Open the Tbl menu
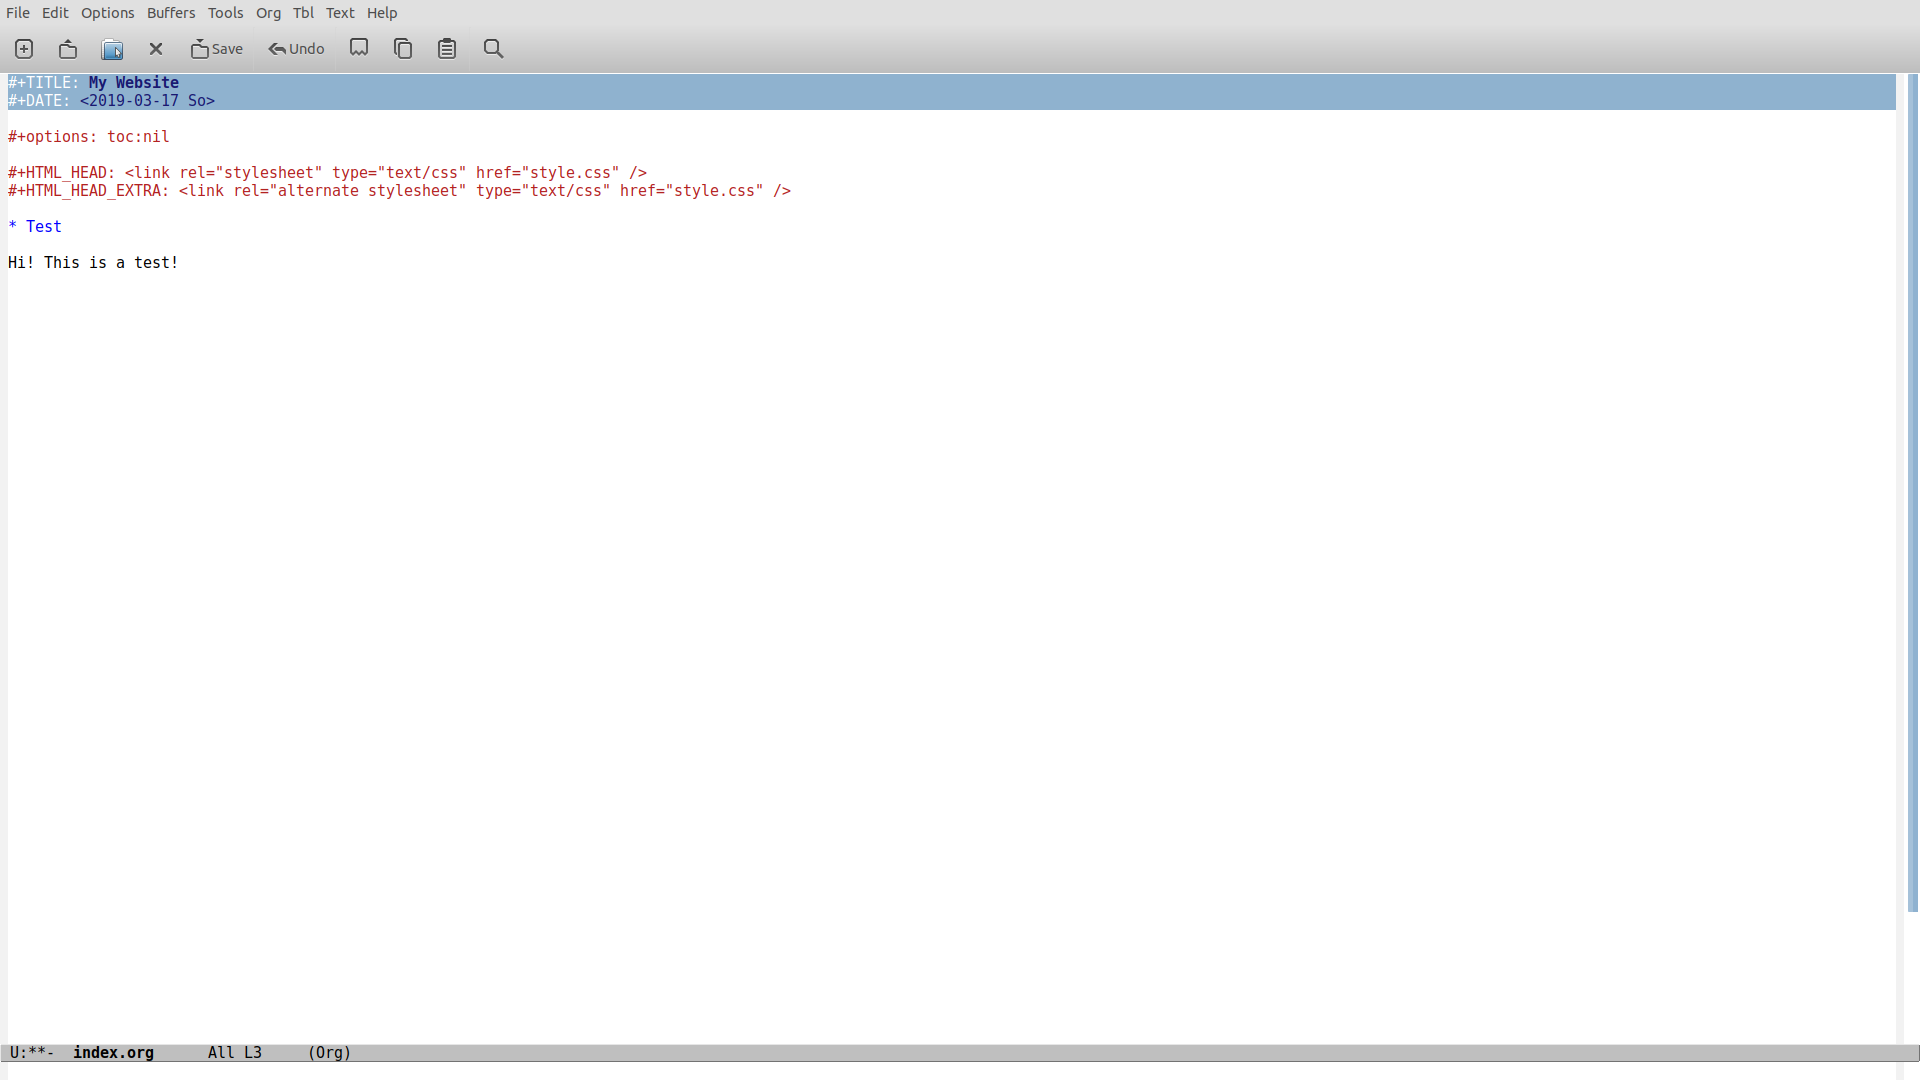The height and width of the screenshot is (1080, 1920). tap(303, 13)
